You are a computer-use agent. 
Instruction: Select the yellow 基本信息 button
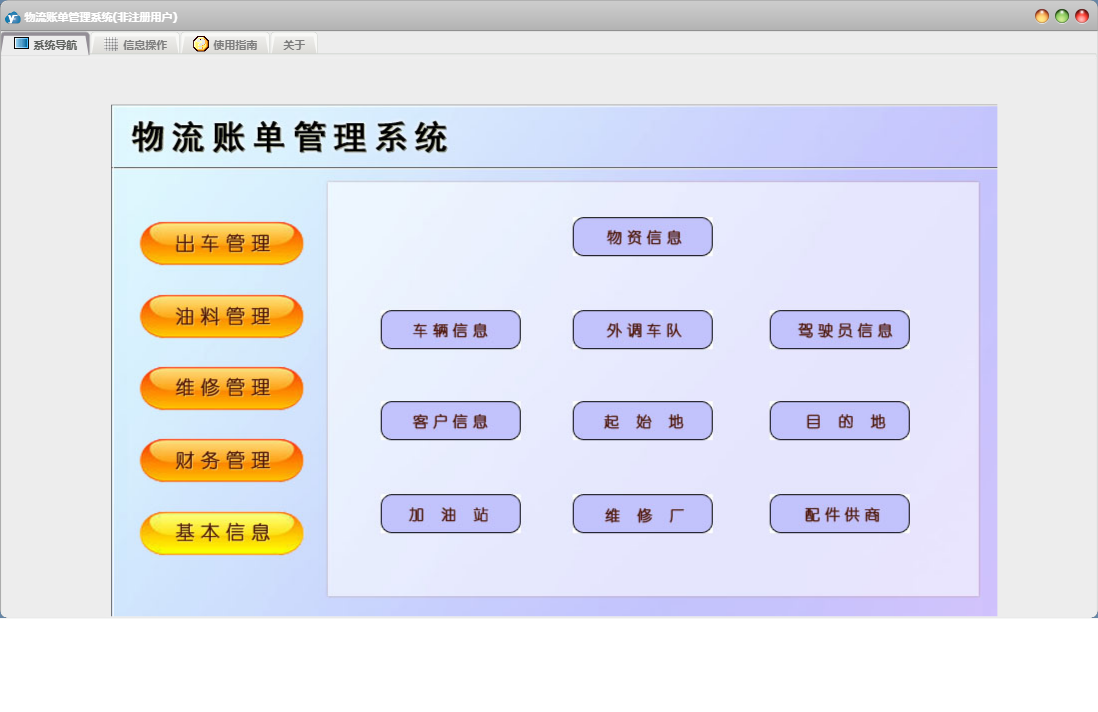(x=222, y=533)
